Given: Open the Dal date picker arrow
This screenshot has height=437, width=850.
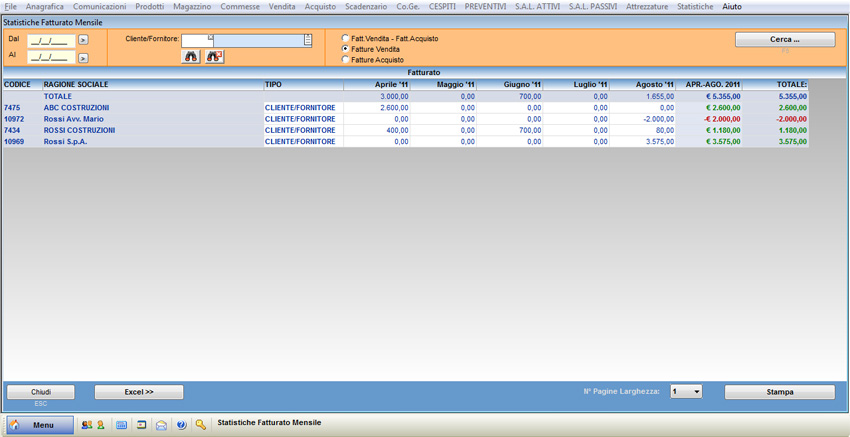Looking at the screenshot, I should (x=83, y=41).
